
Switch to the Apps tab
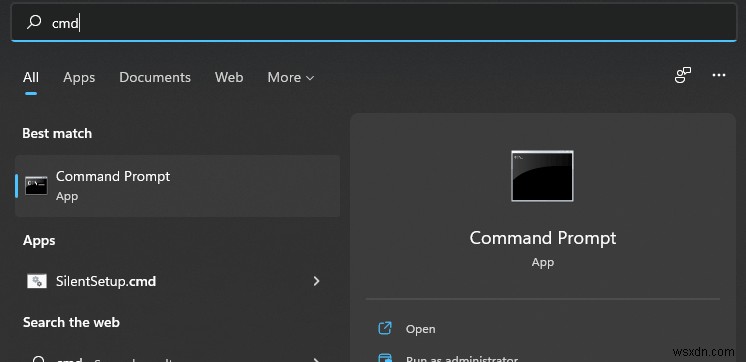pyautogui.click(x=79, y=77)
